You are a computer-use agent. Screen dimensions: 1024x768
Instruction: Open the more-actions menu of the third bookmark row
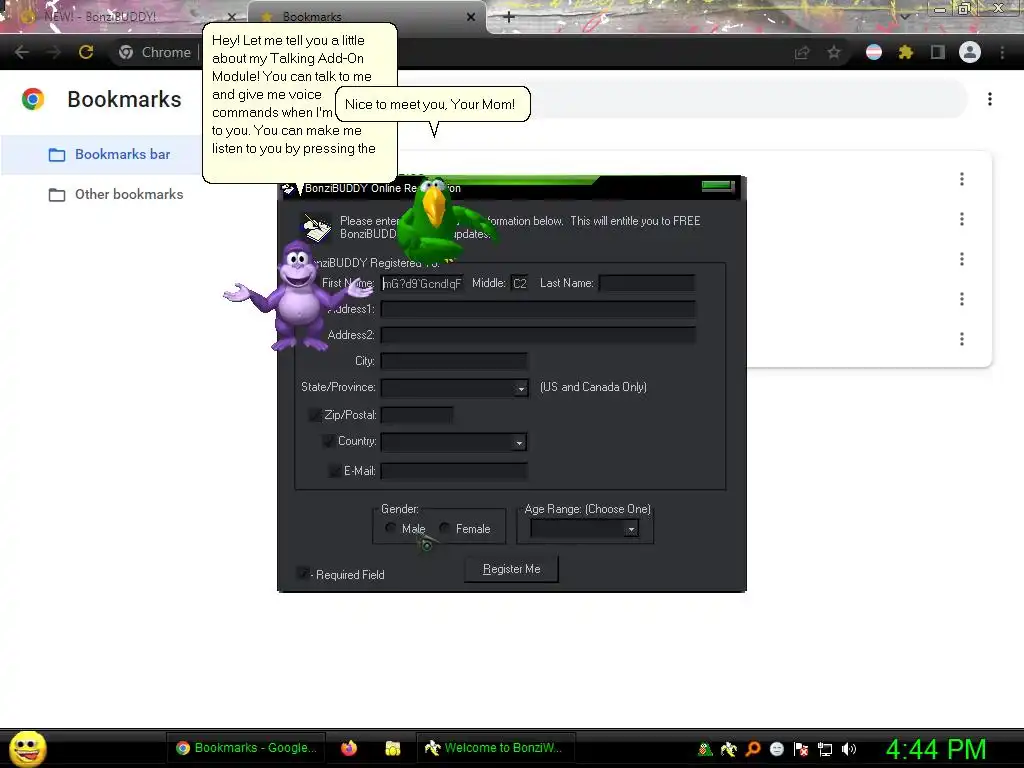(x=962, y=259)
